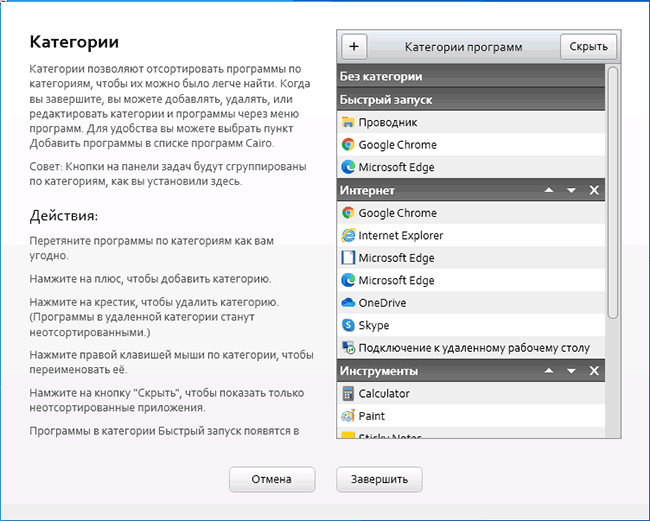
Task: Click the Проводник folder icon
Action: point(348,122)
